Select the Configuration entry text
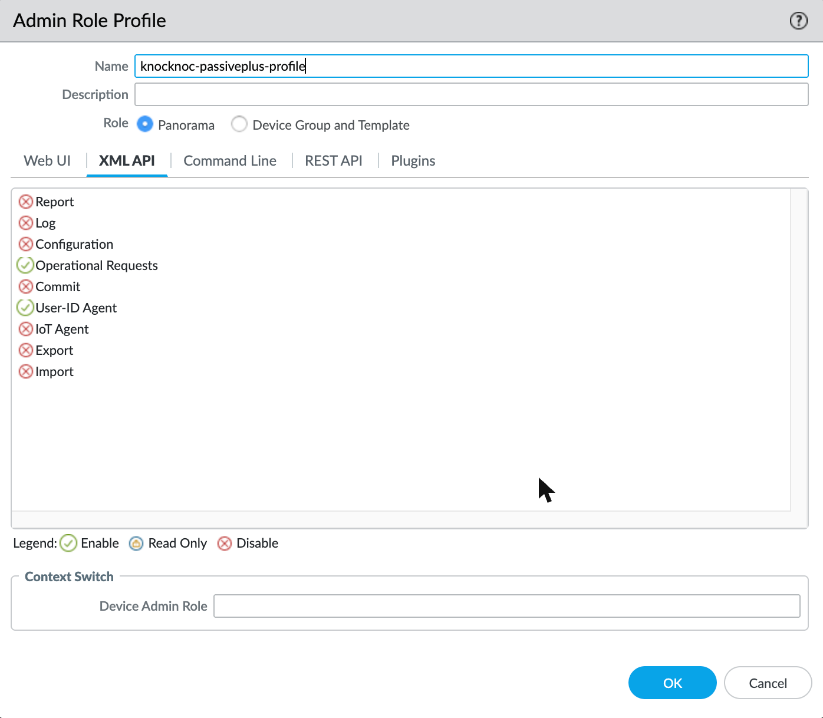Viewport: 823px width, 718px height. pyautogui.click(x=75, y=244)
